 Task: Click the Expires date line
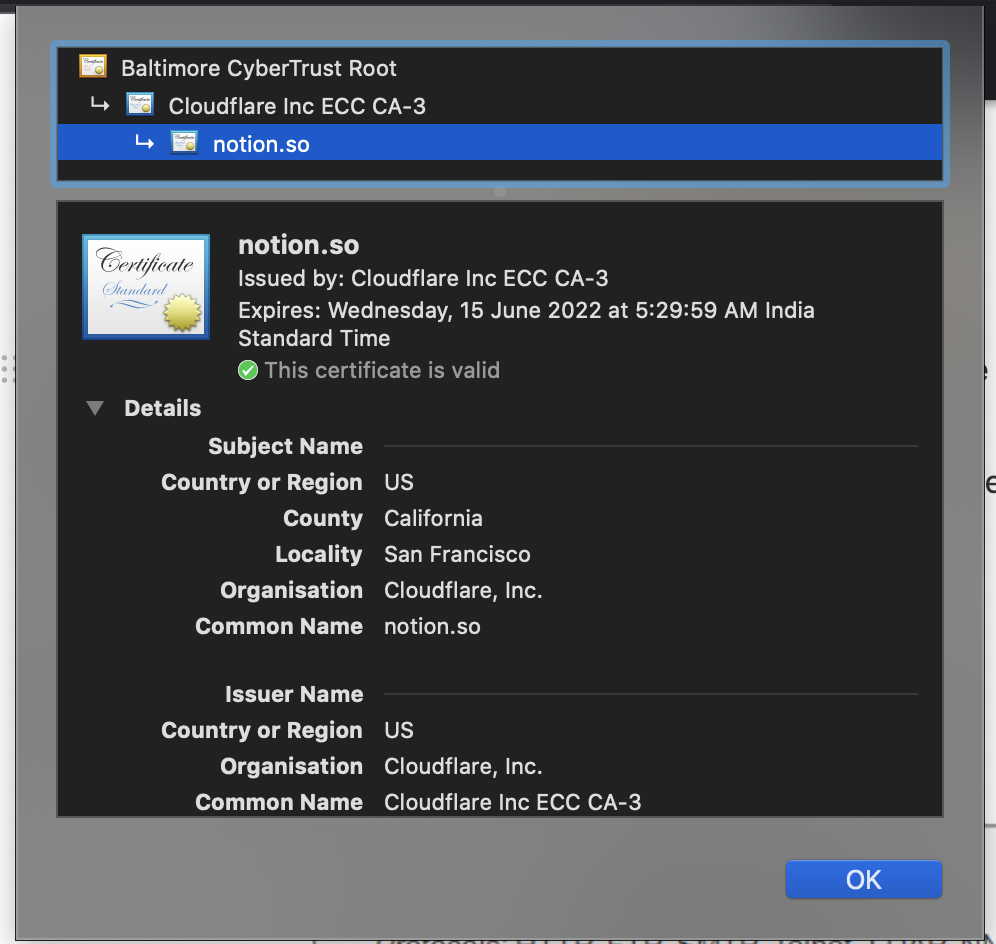pyautogui.click(x=526, y=324)
